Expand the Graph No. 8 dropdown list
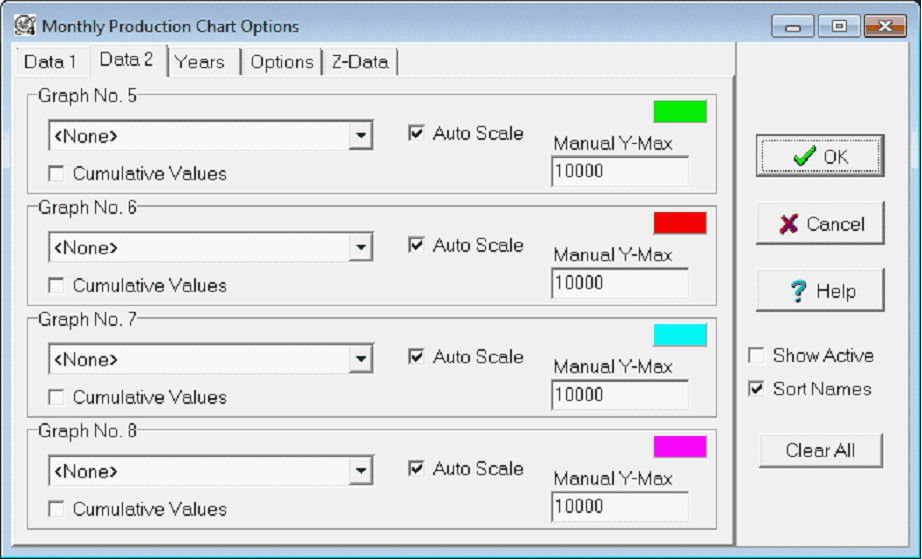The image size is (922, 560). (x=360, y=471)
